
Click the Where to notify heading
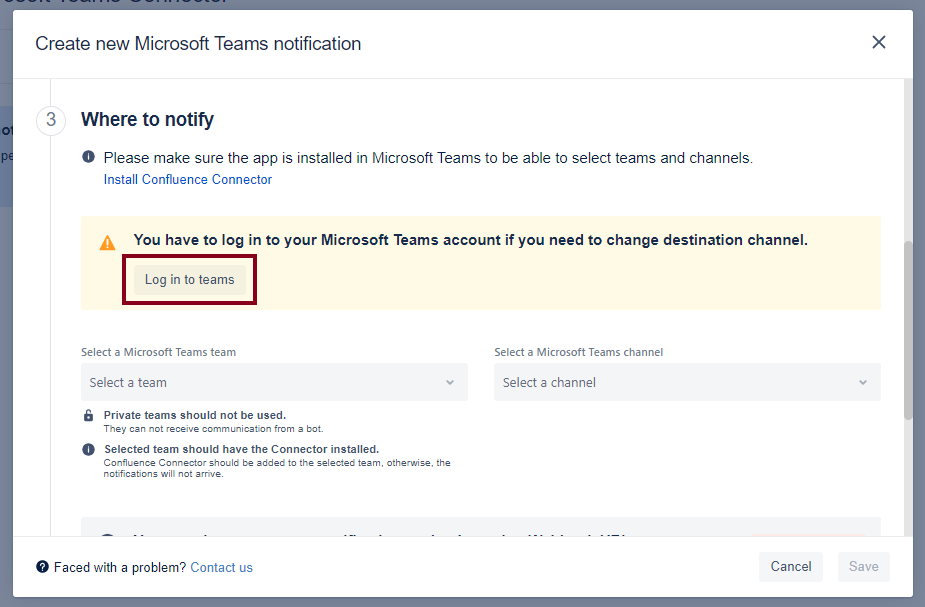coord(147,119)
